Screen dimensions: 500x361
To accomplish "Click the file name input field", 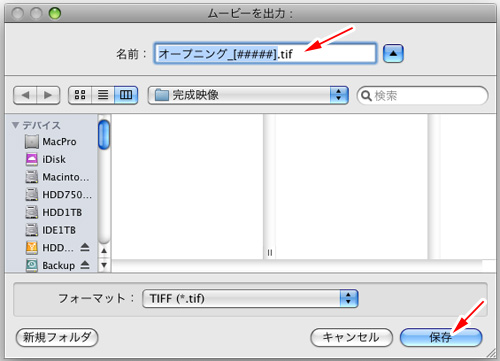I will [x=265, y=53].
